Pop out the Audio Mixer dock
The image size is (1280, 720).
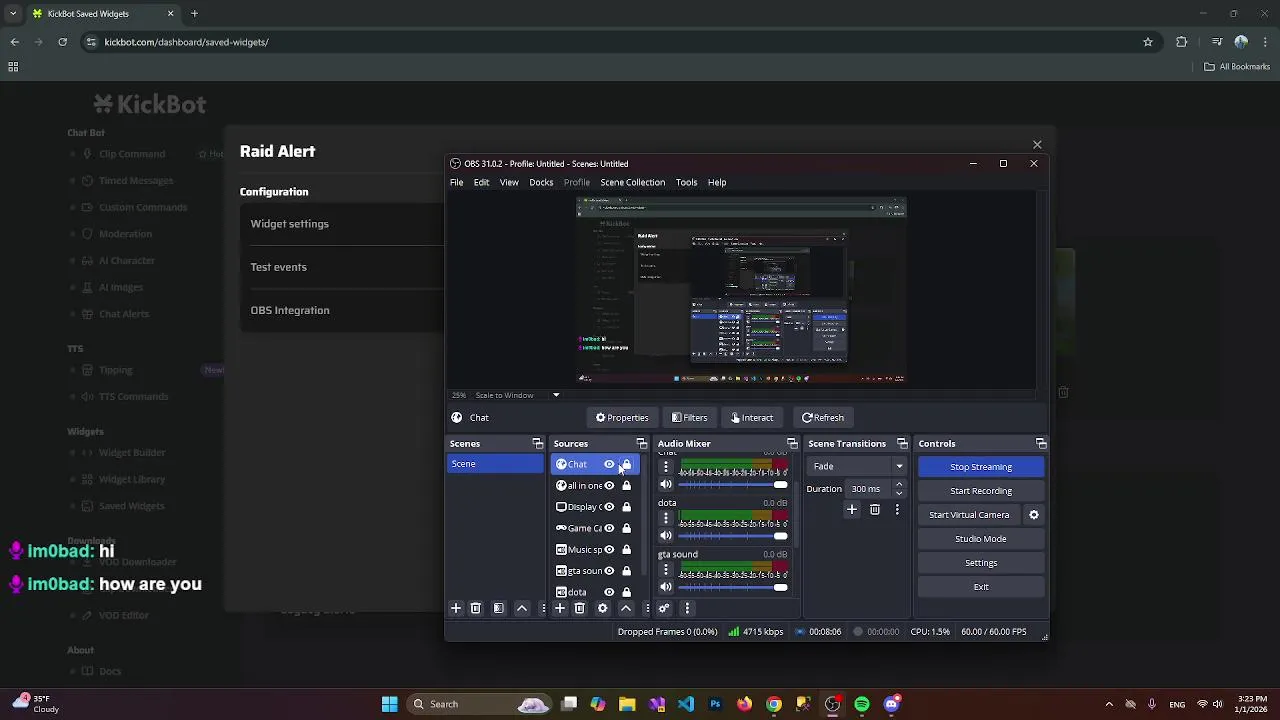click(792, 444)
